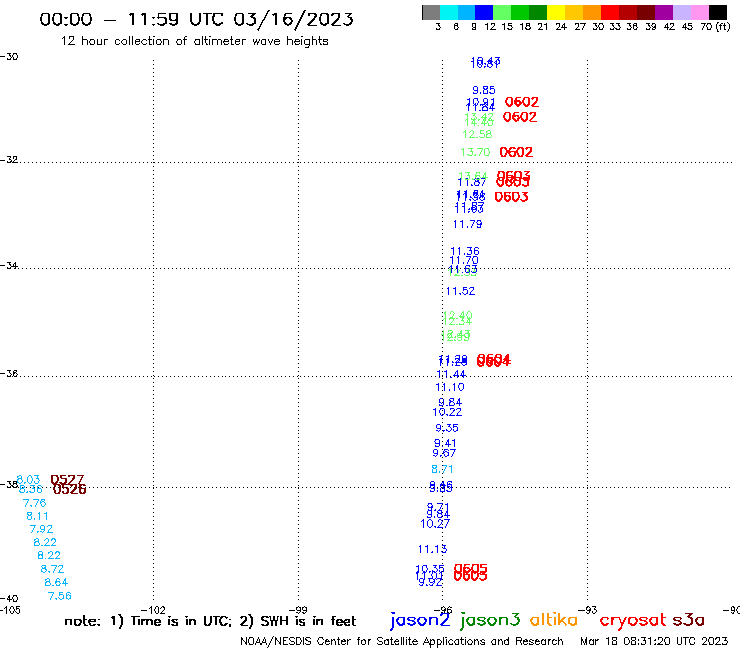Select the dark red 0527 time label
The image size is (740, 650).
(x=67, y=480)
